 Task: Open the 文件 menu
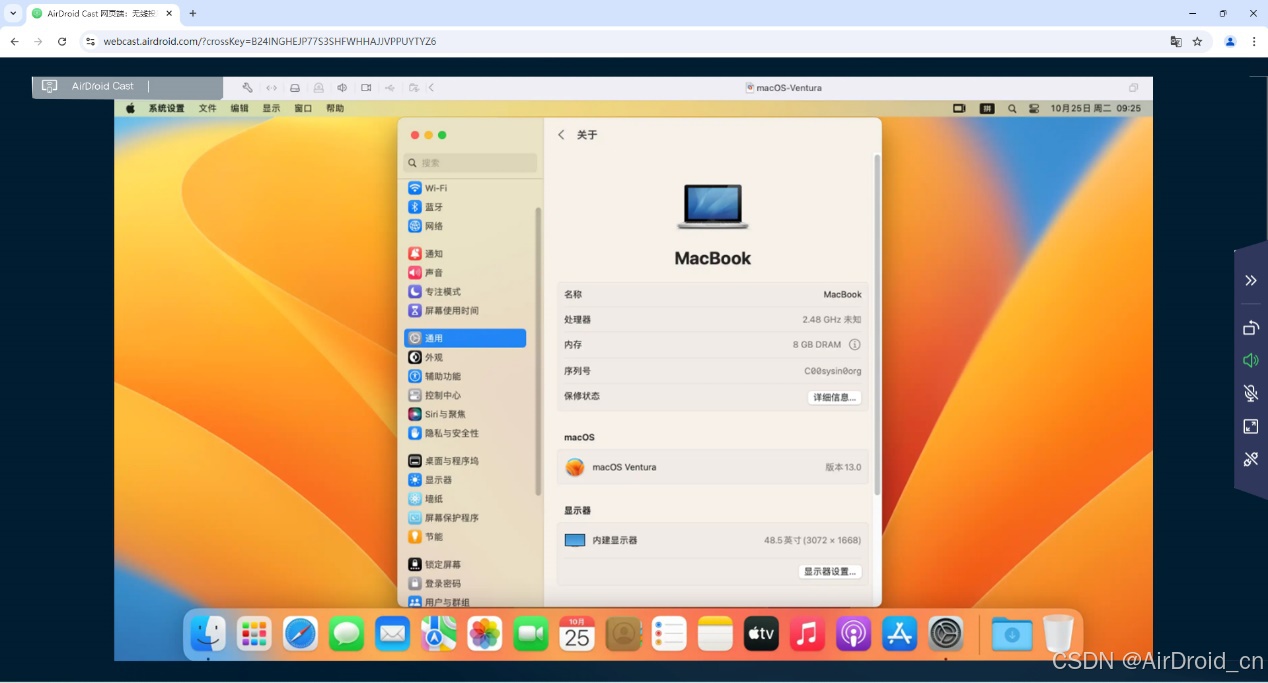click(x=207, y=108)
